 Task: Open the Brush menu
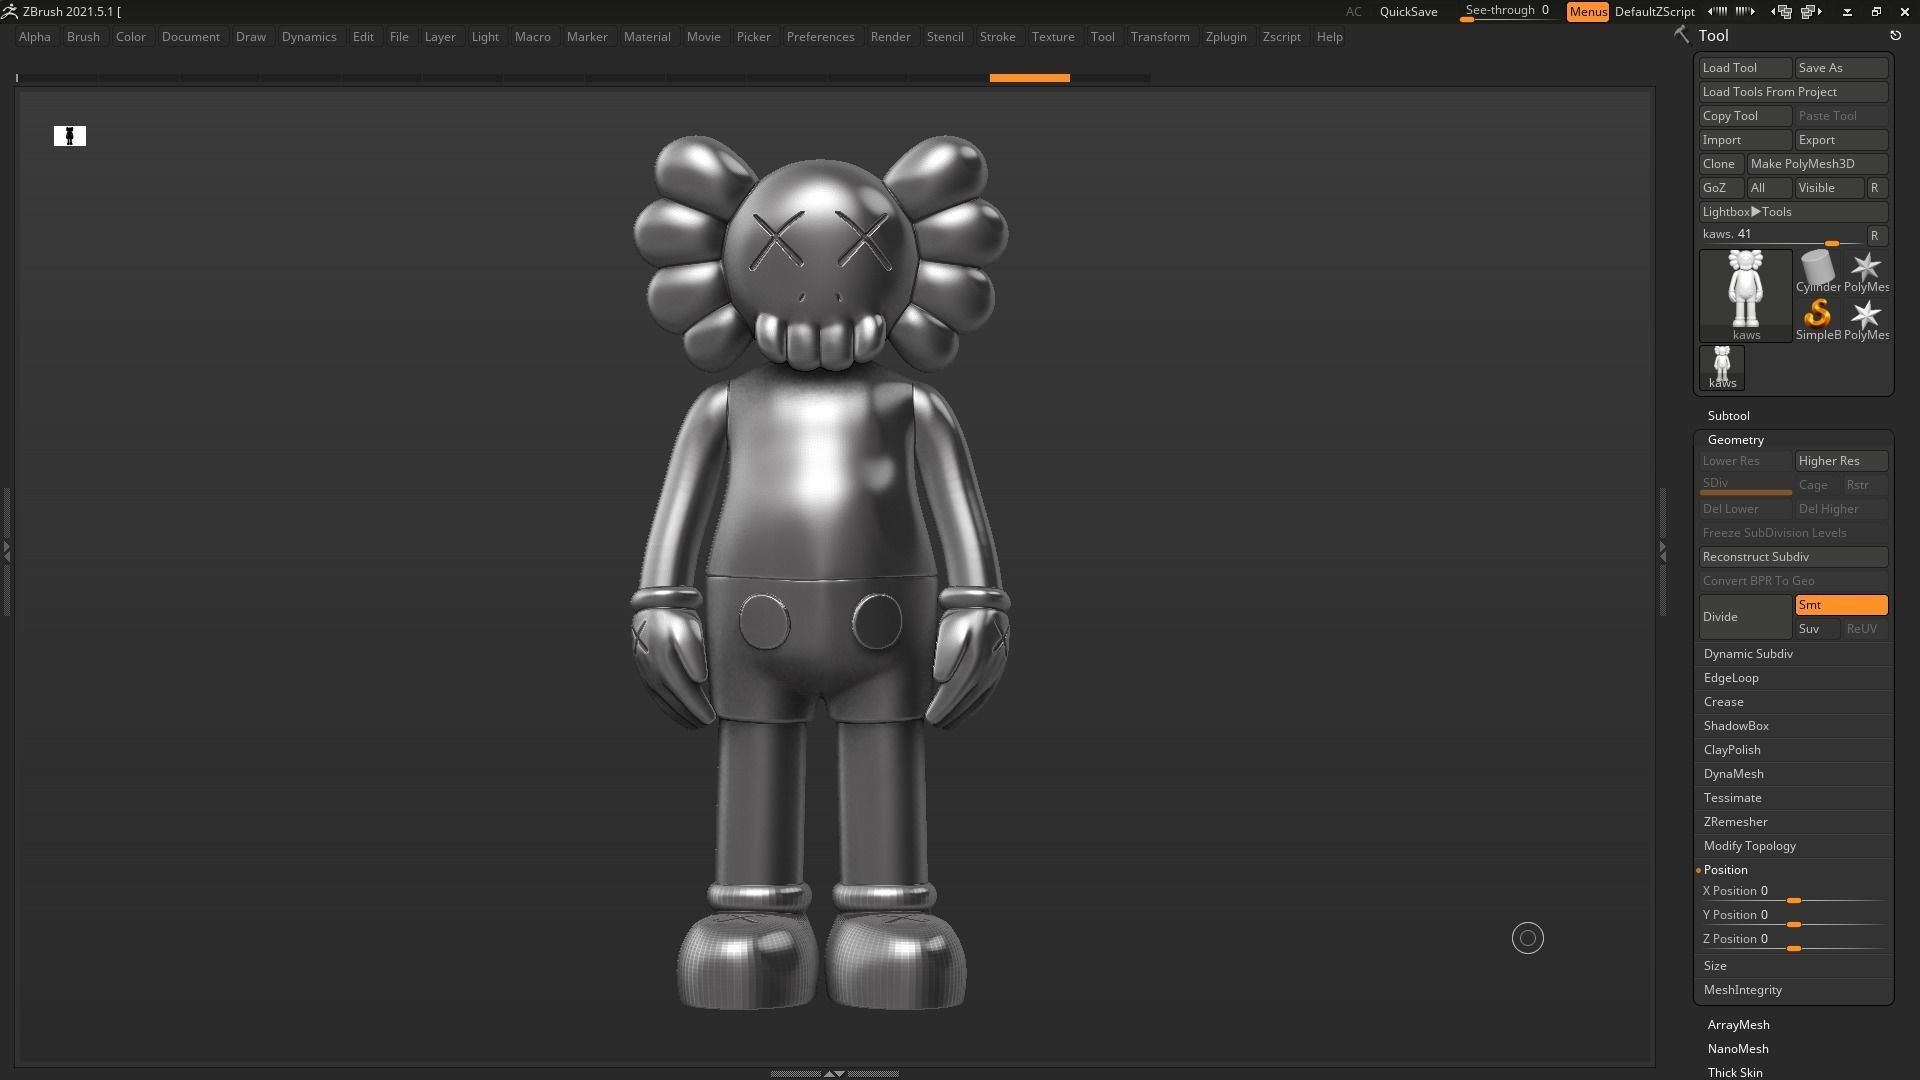click(x=83, y=37)
